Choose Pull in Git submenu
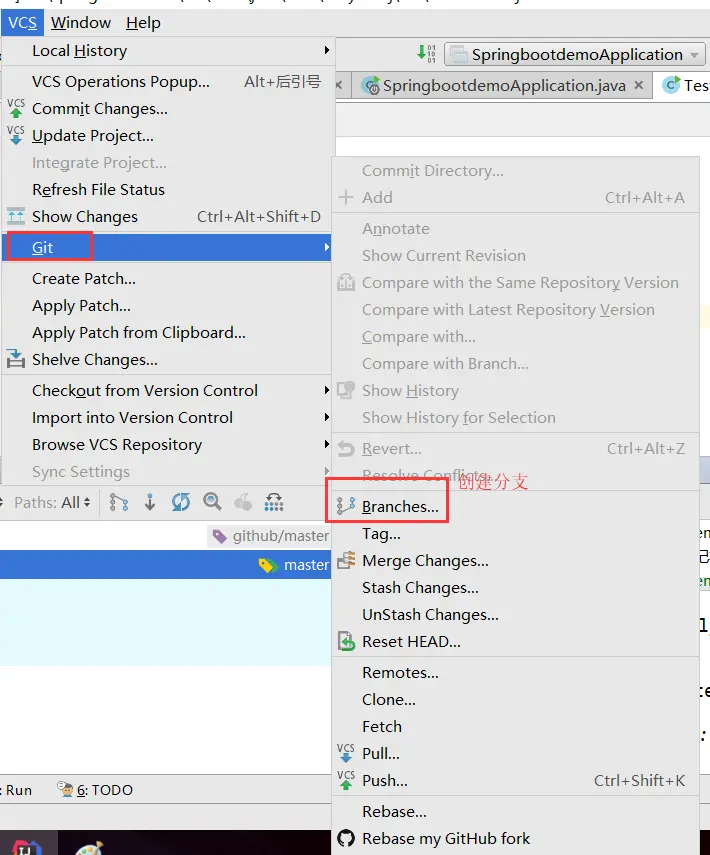 click(515, 754)
